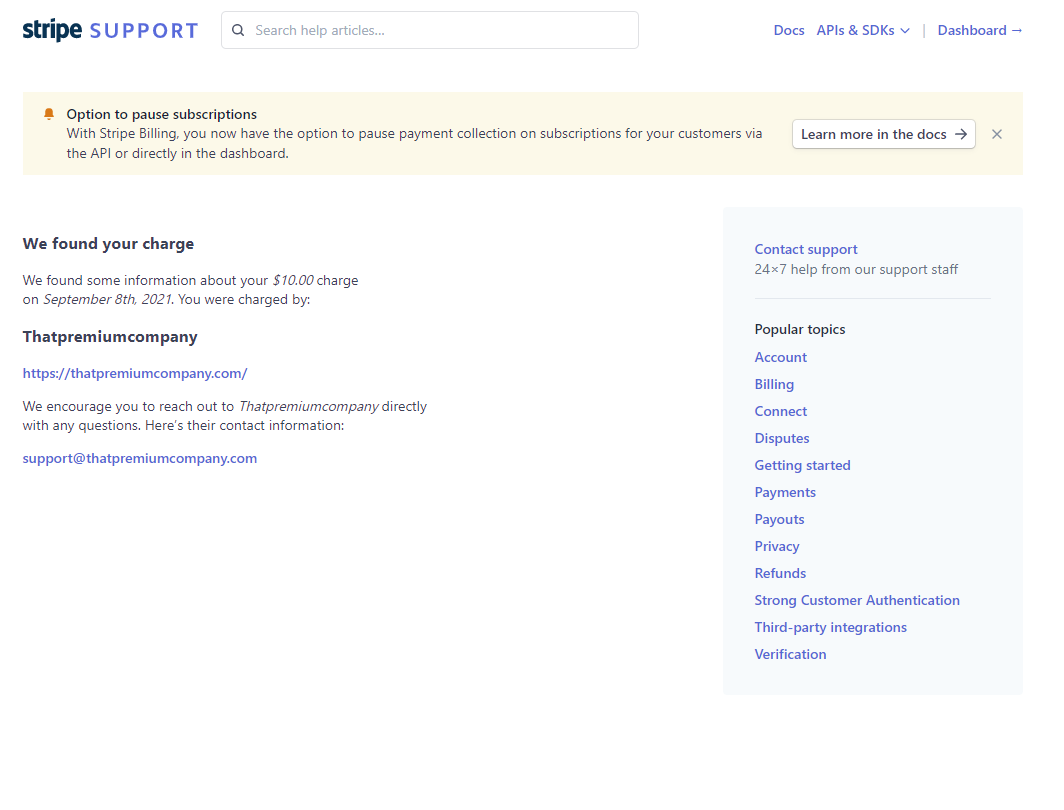
Task: Open the Disputes topic
Action: pyautogui.click(x=782, y=438)
